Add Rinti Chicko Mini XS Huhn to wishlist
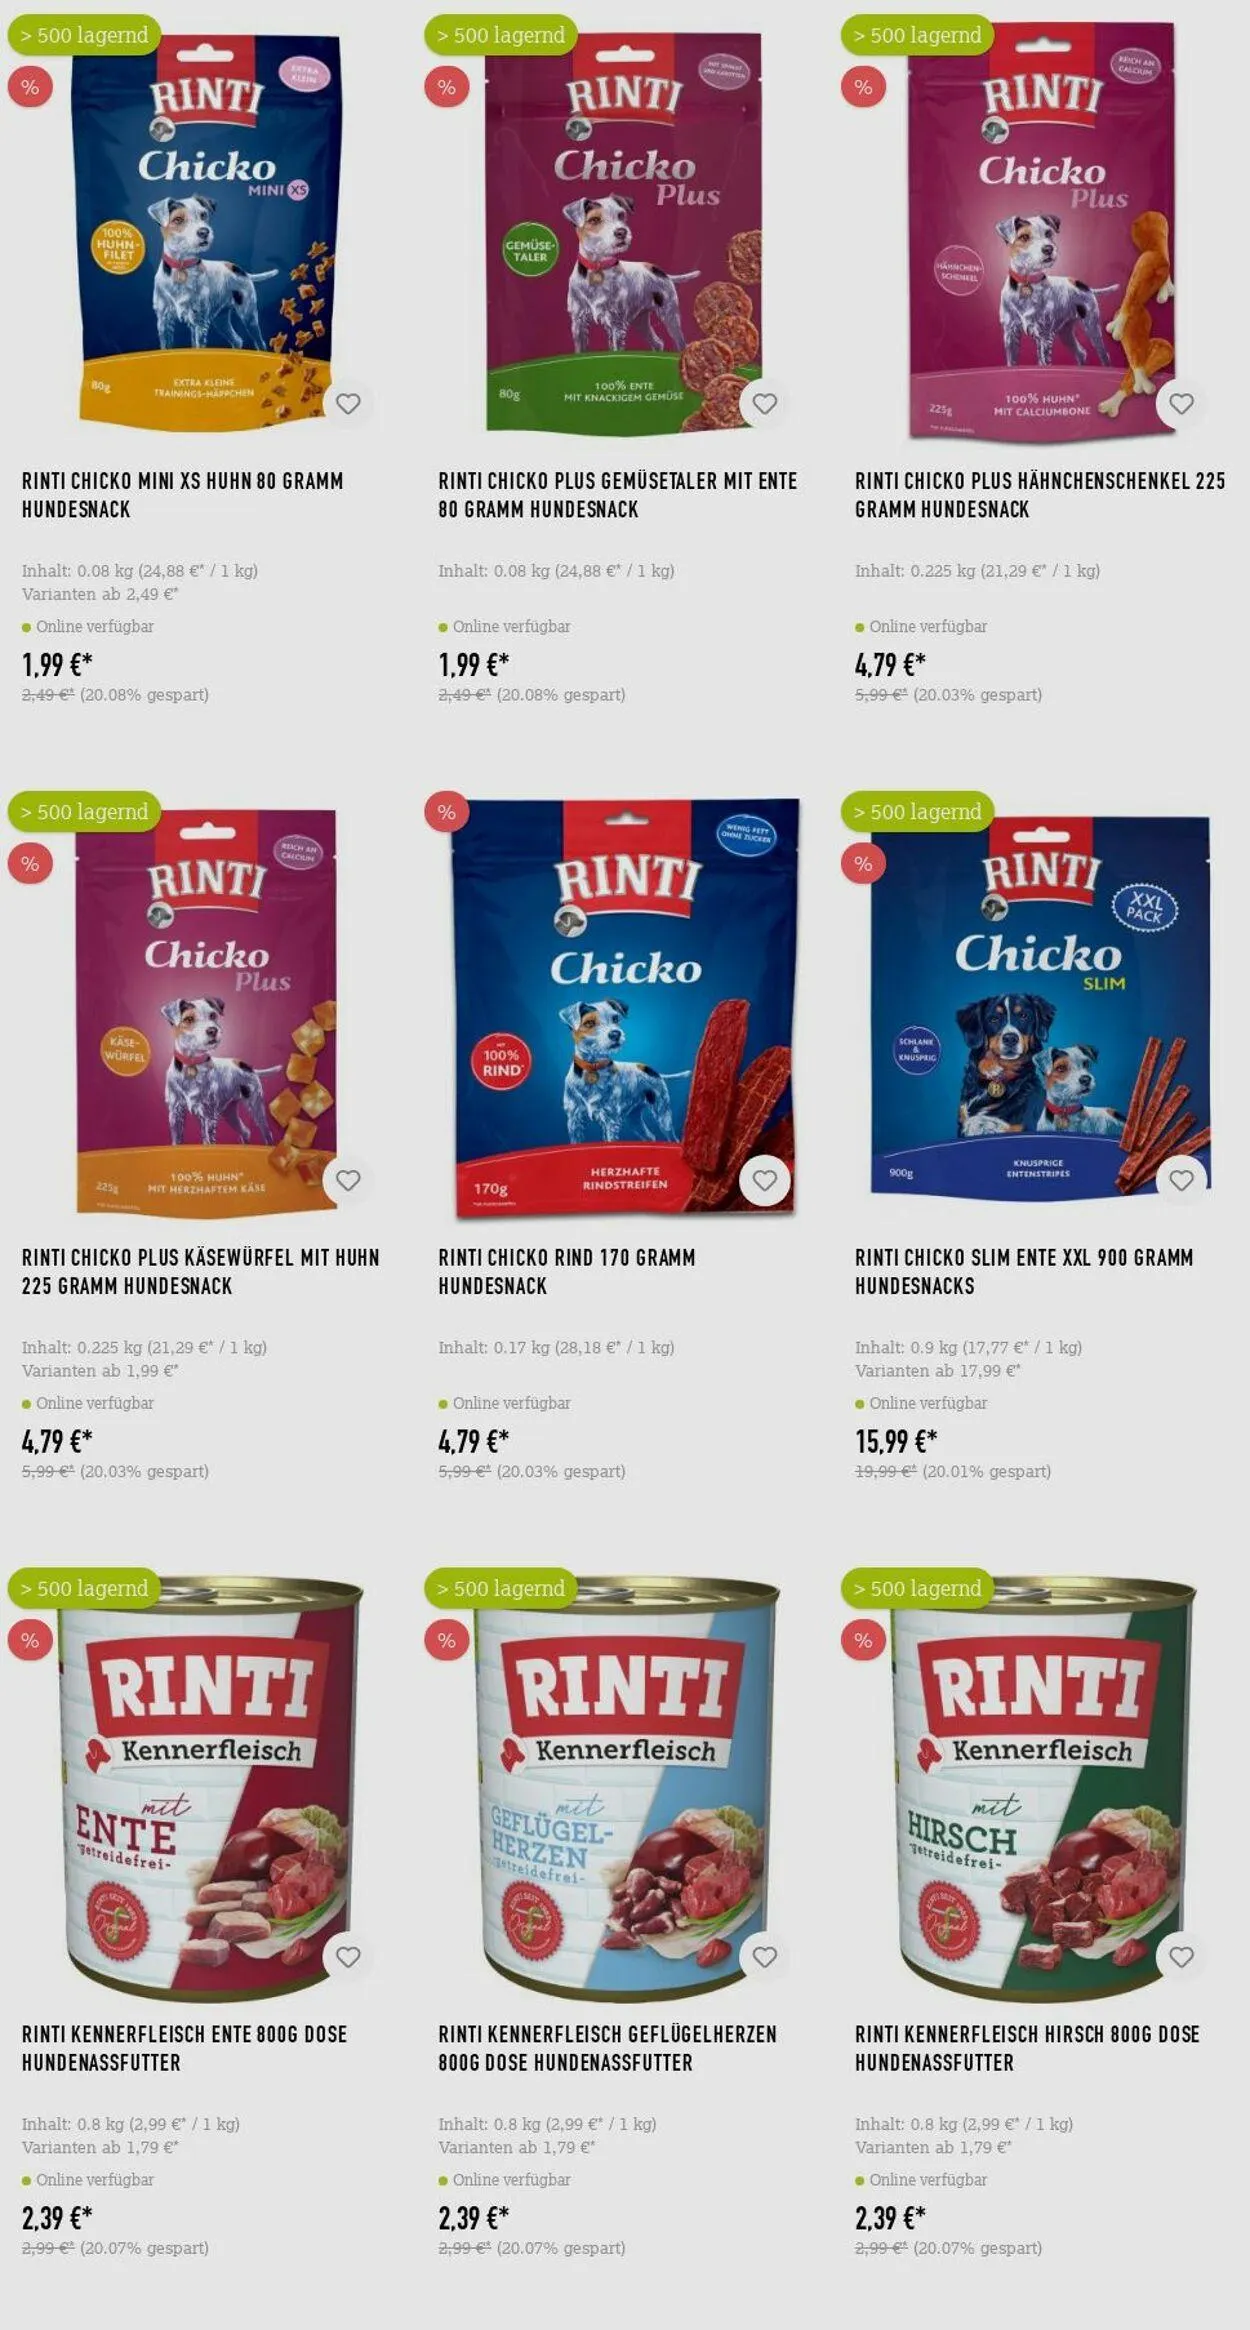The width and height of the screenshot is (1250, 2330). [348, 404]
